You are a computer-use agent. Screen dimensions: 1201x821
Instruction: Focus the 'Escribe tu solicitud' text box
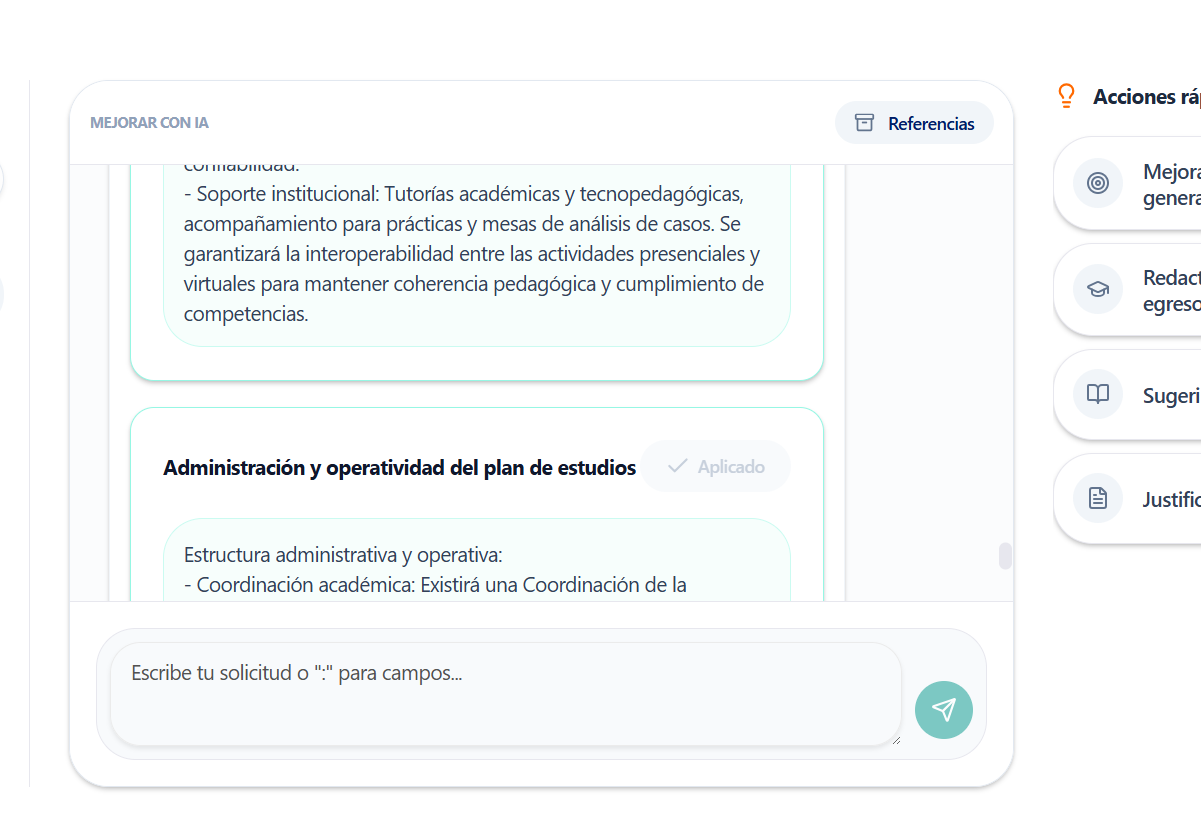pyautogui.click(x=505, y=693)
